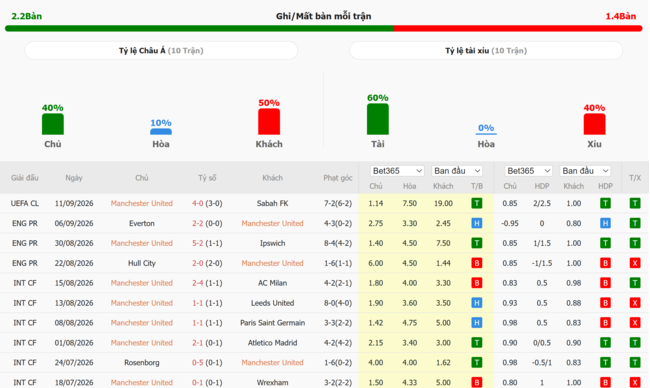Click green T result badge in Sabah FK T/B column
Screen dimensions: 650x388
click(477, 204)
